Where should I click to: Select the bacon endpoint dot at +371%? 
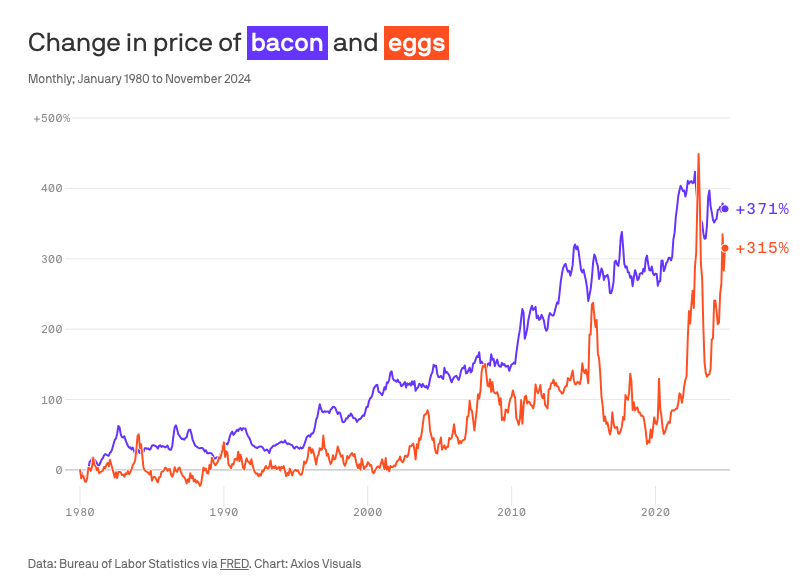(725, 209)
